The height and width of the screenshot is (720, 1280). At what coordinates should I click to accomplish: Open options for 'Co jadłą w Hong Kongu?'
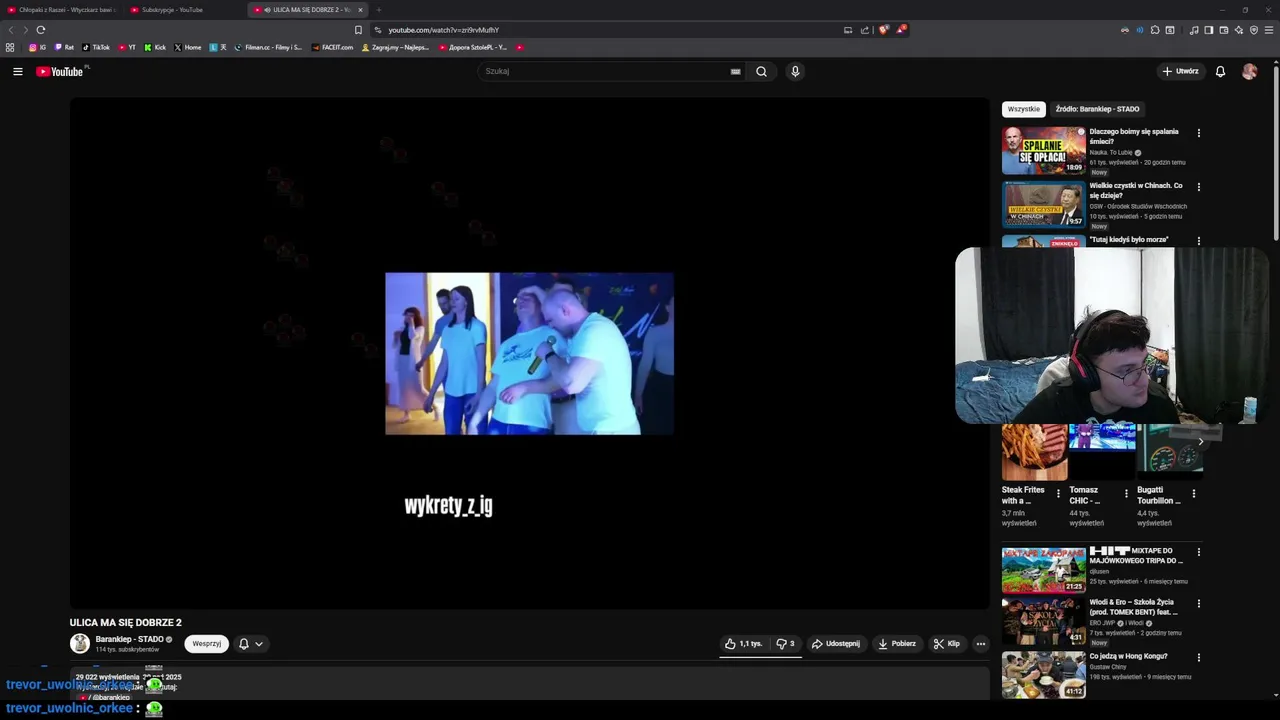(x=1198, y=657)
